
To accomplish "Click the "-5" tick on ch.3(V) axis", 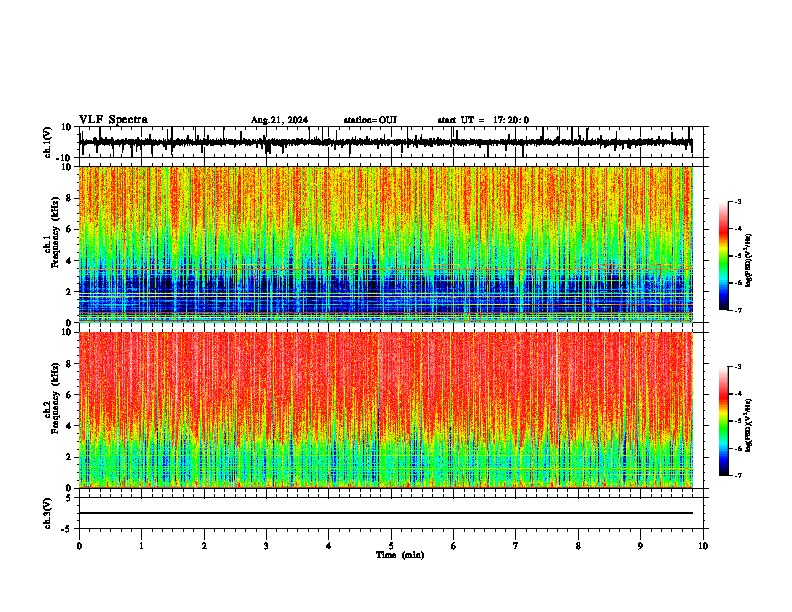I will (x=67, y=529).
